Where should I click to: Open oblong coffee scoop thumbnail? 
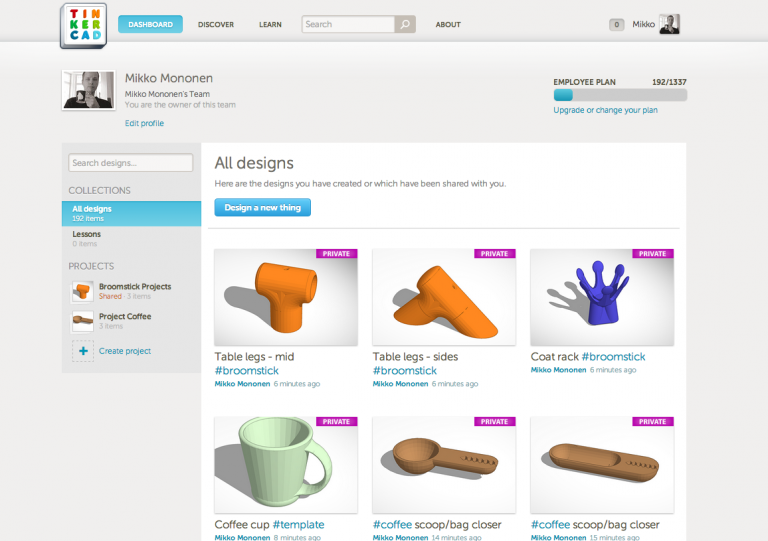[x=602, y=465]
